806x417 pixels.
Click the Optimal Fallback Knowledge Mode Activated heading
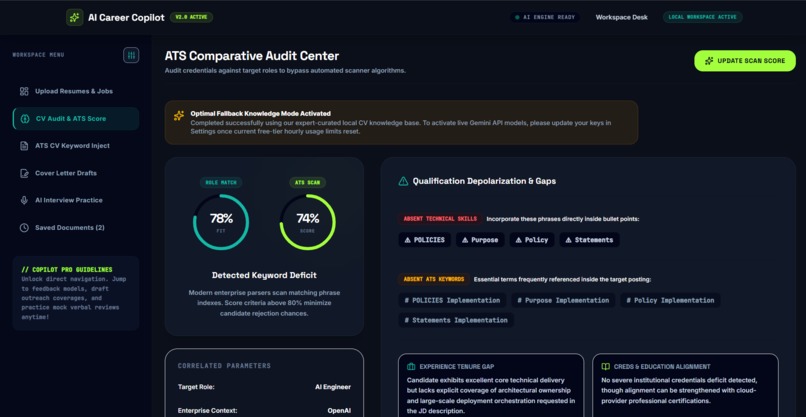(261, 114)
